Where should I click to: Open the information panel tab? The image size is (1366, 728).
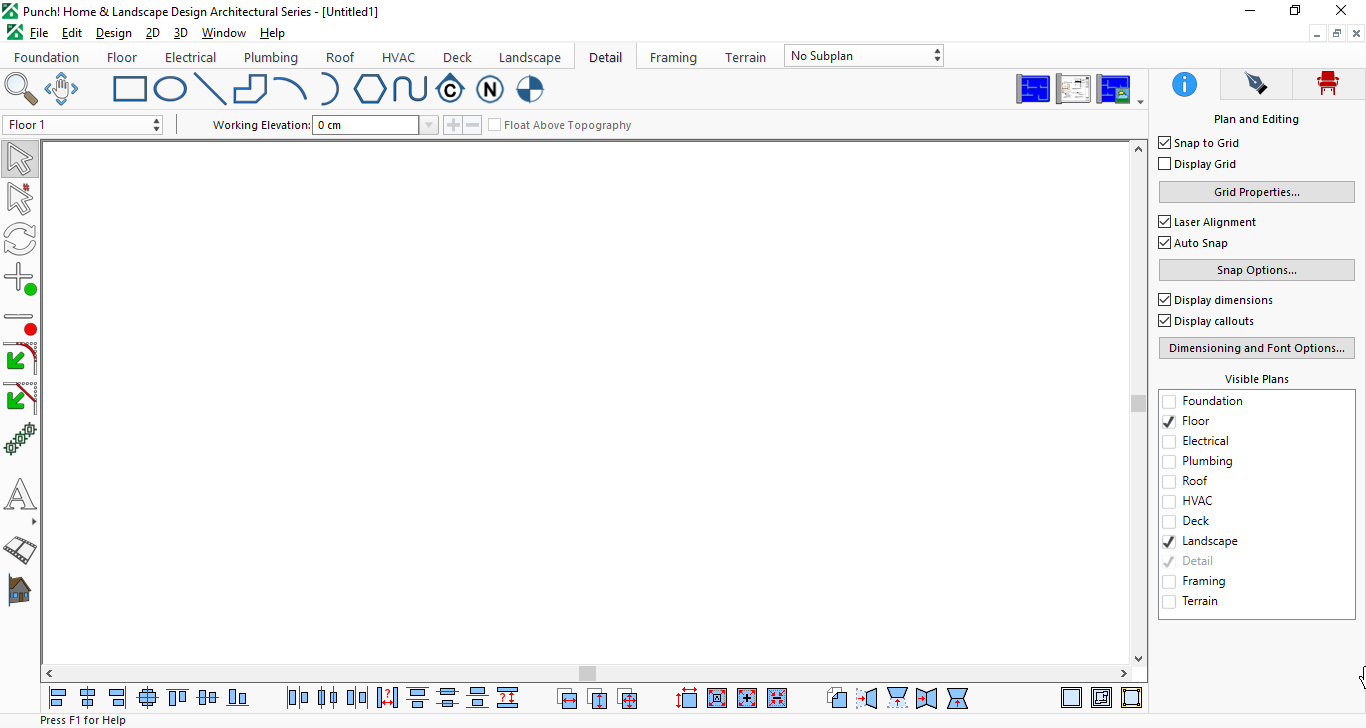click(1184, 84)
